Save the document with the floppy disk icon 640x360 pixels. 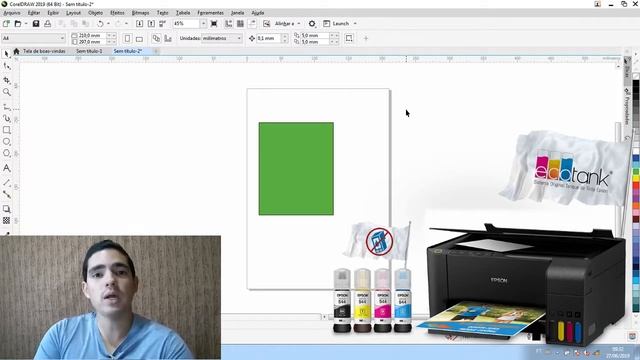(36, 24)
